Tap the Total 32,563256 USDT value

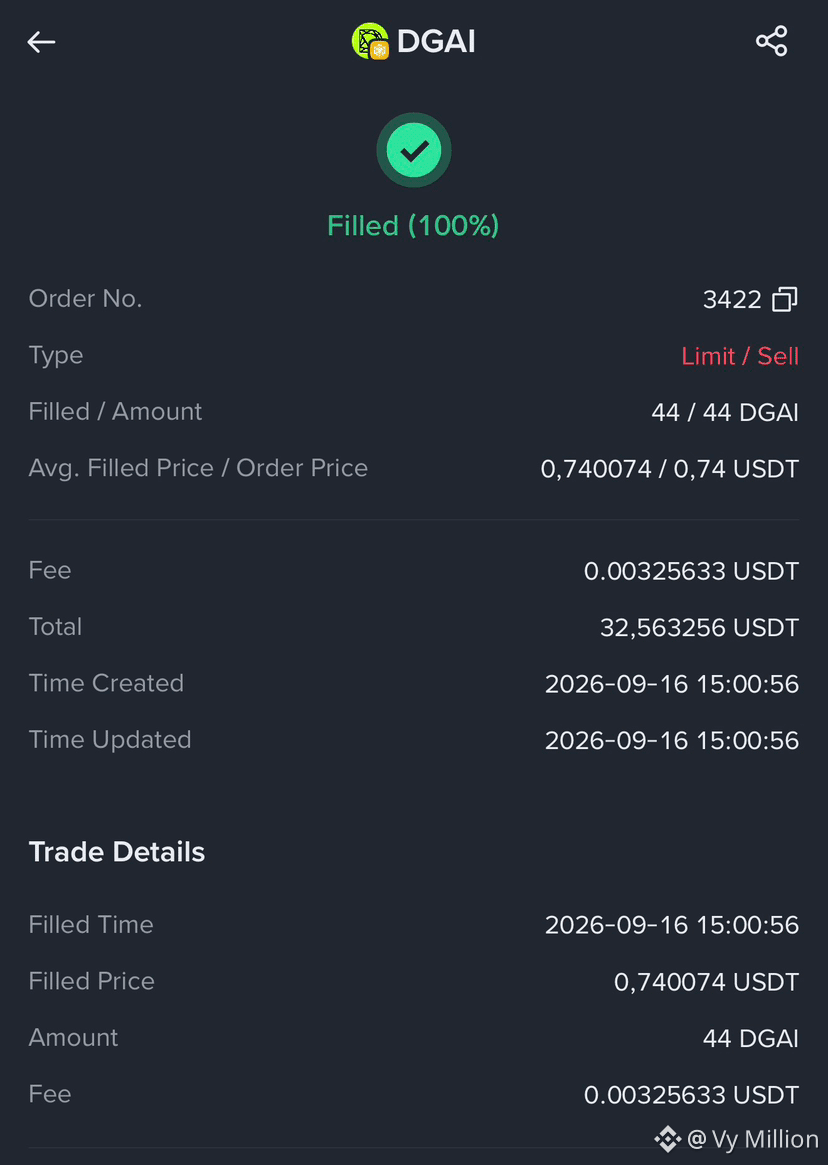pyautogui.click(x=699, y=628)
